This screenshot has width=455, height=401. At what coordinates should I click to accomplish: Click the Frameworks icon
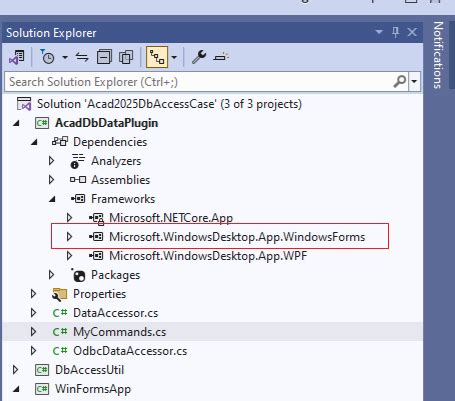coord(78,199)
